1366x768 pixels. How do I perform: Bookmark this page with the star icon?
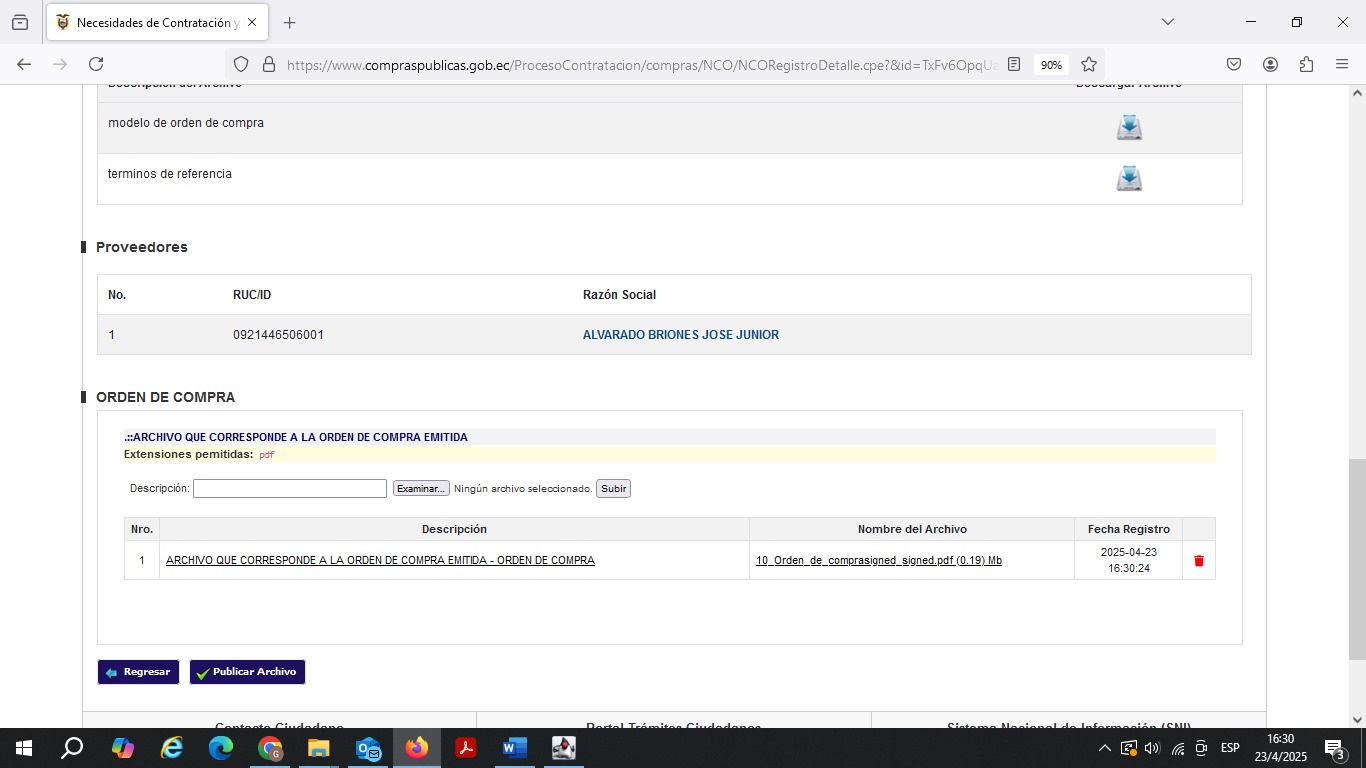coord(1089,64)
